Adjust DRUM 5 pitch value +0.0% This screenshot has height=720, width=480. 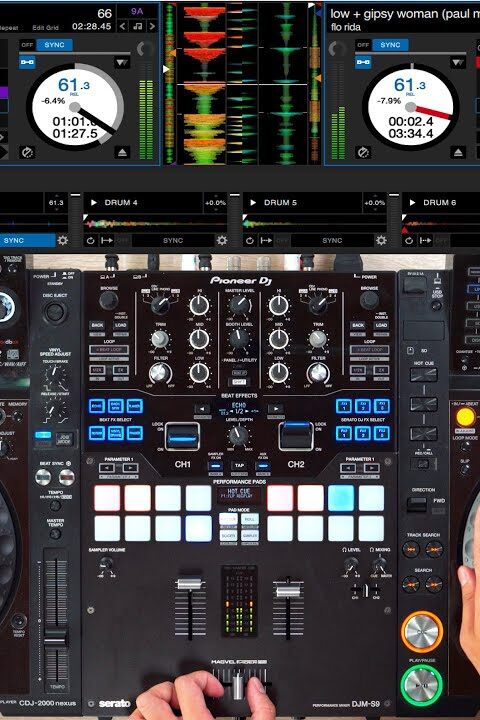click(x=374, y=202)
